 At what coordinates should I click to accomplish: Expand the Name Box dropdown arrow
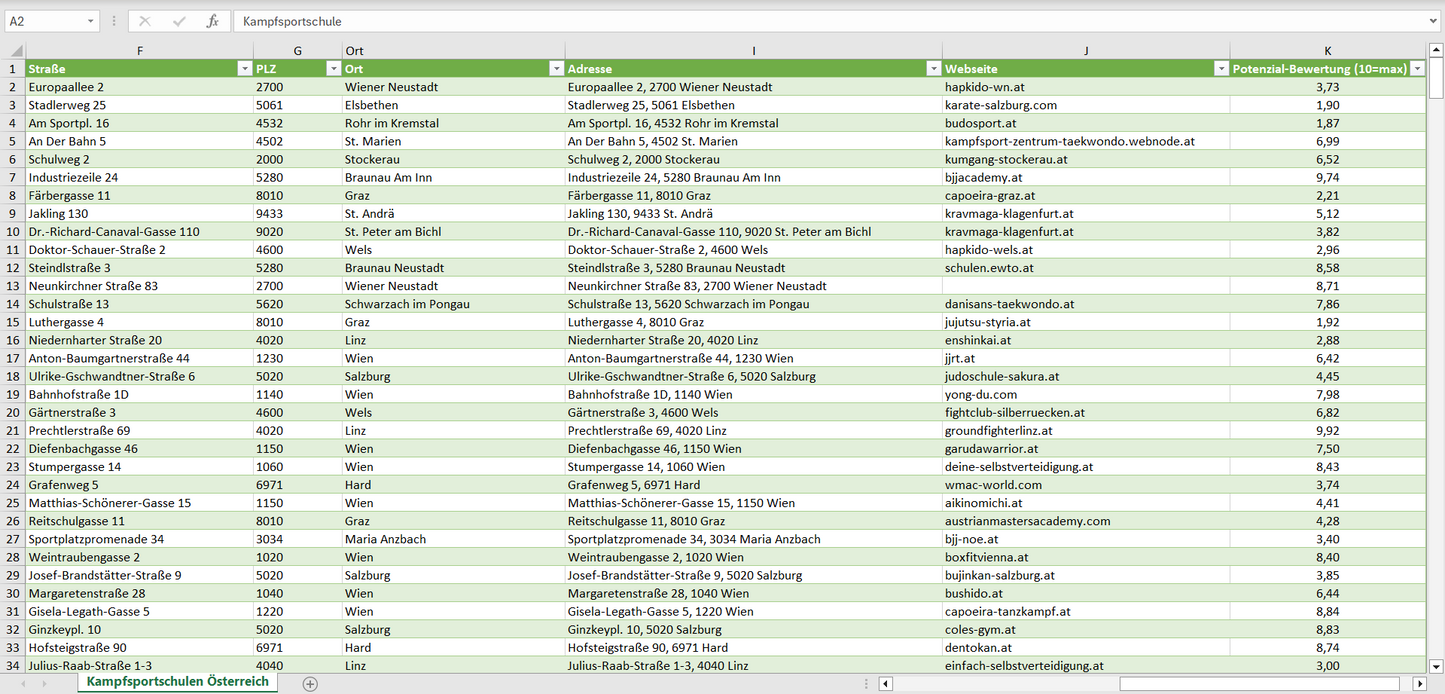(91, 21)
